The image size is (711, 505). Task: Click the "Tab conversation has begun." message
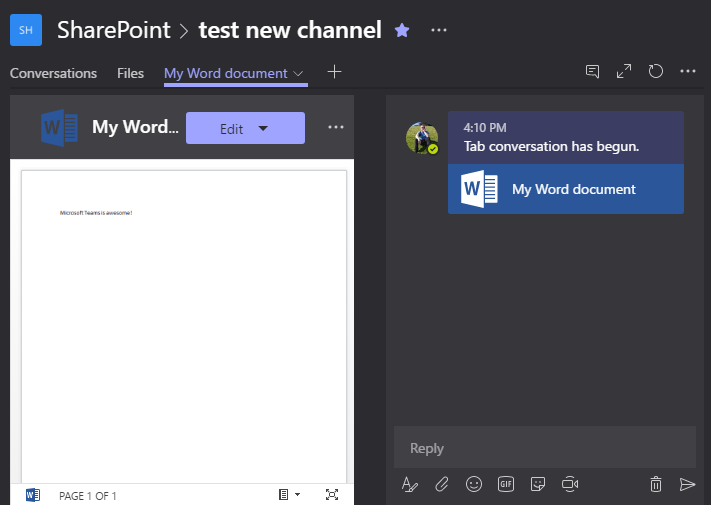(551, 146)
